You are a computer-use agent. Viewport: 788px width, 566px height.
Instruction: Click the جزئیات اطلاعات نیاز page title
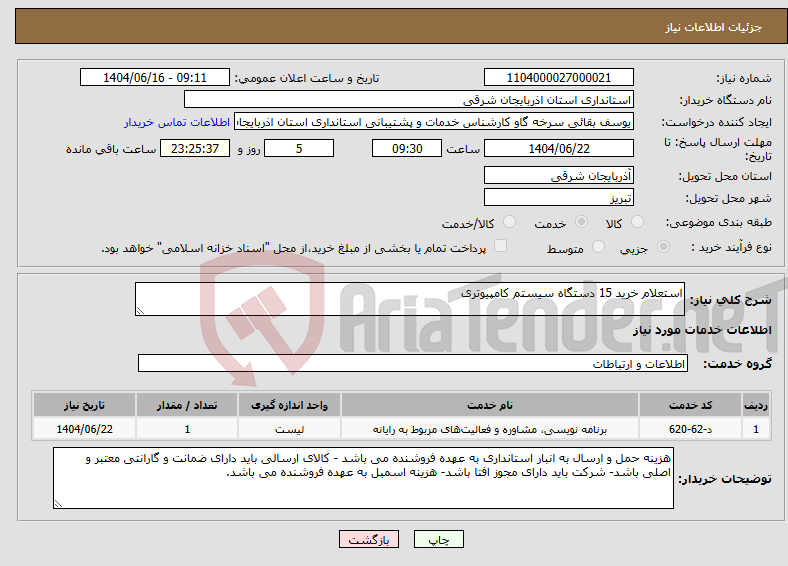pos(714,27)
